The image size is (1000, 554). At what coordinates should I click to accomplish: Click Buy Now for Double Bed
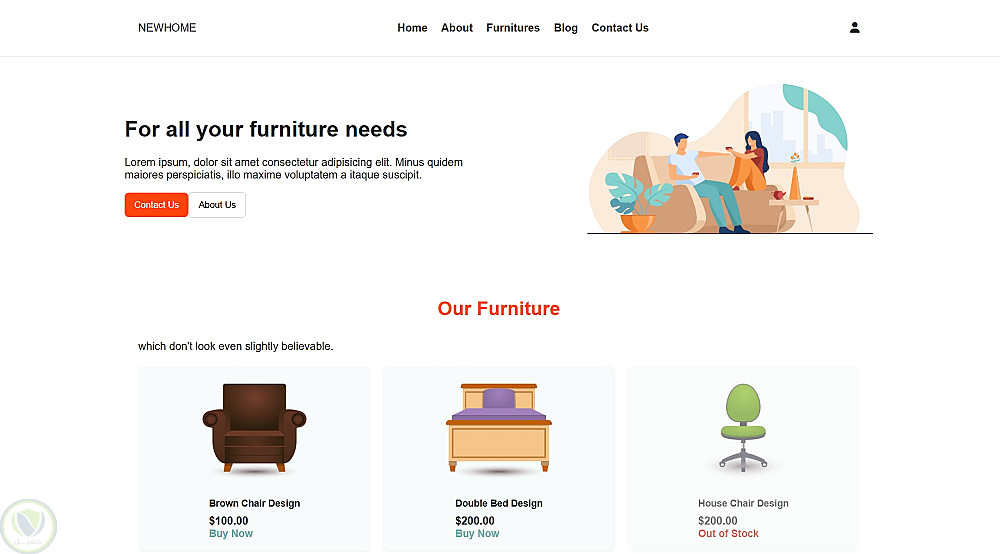coord(477,534)
